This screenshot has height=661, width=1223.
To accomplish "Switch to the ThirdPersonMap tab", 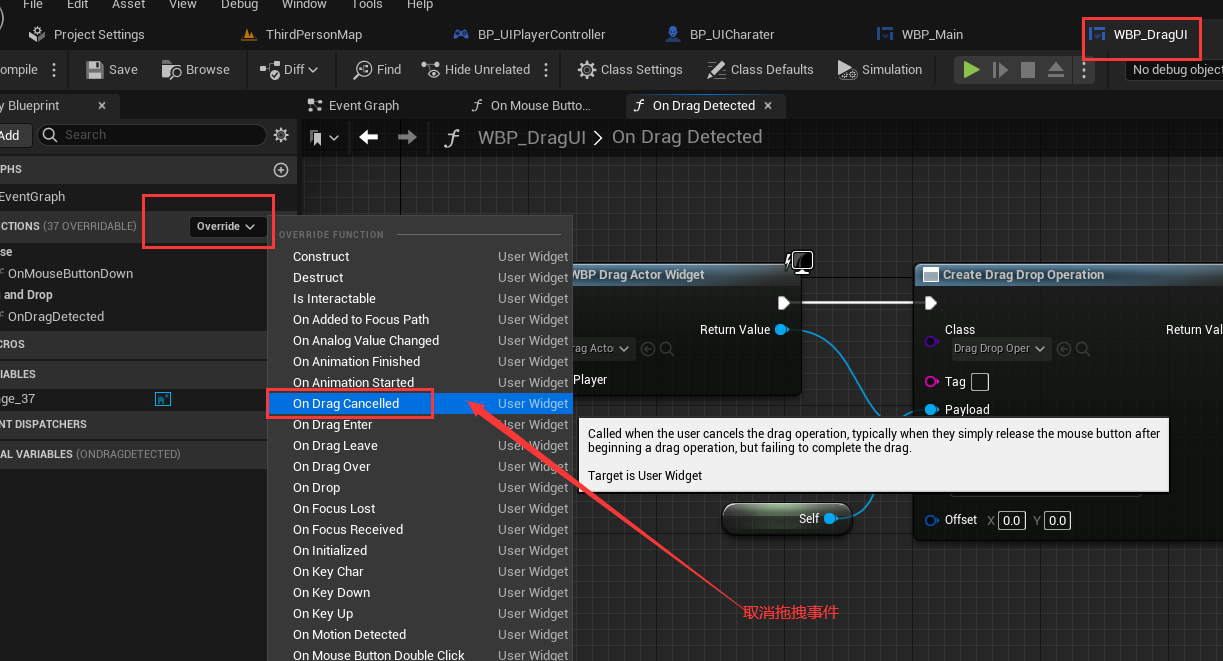I will coord(303,34).
